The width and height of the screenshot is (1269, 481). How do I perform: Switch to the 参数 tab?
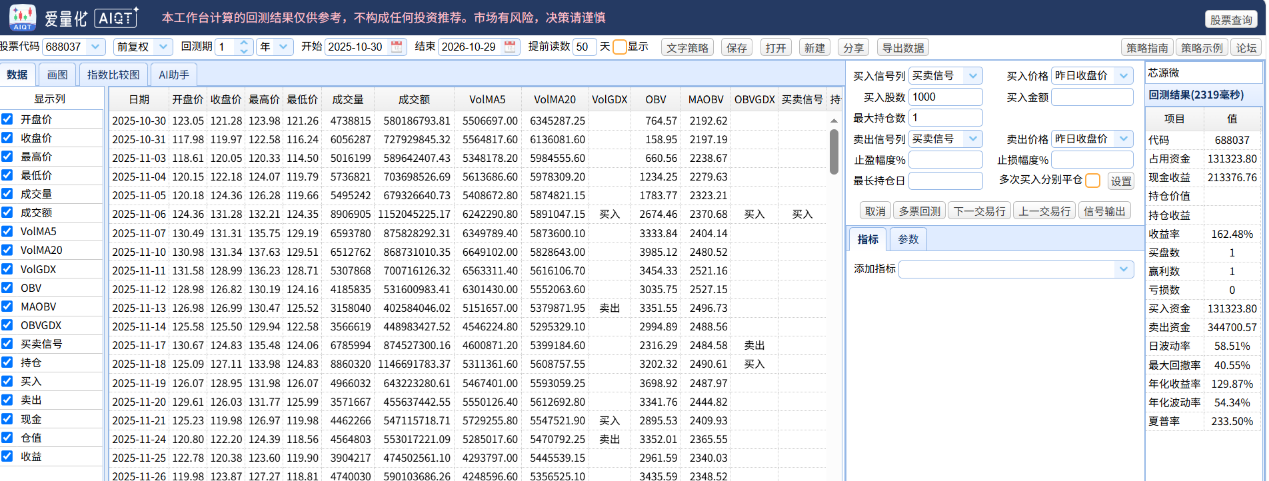click(908, 239)
